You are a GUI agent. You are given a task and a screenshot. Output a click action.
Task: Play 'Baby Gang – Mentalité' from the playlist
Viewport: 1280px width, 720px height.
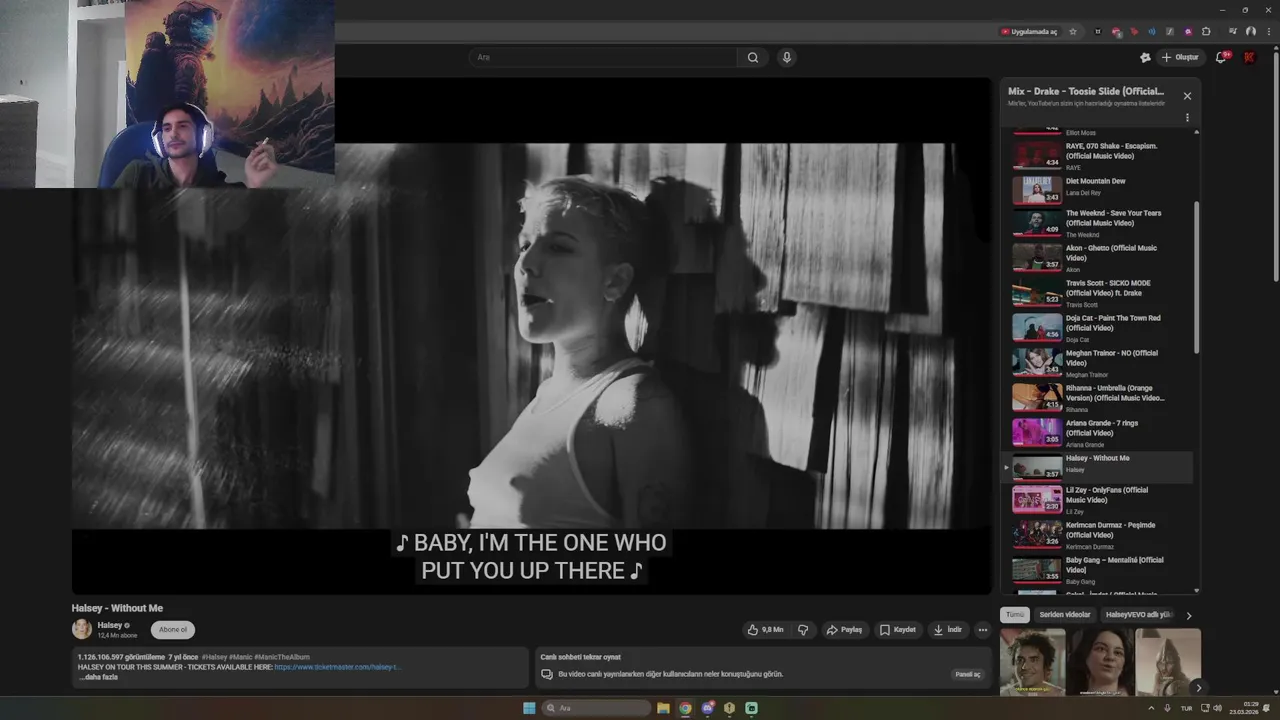point(1101,570)
